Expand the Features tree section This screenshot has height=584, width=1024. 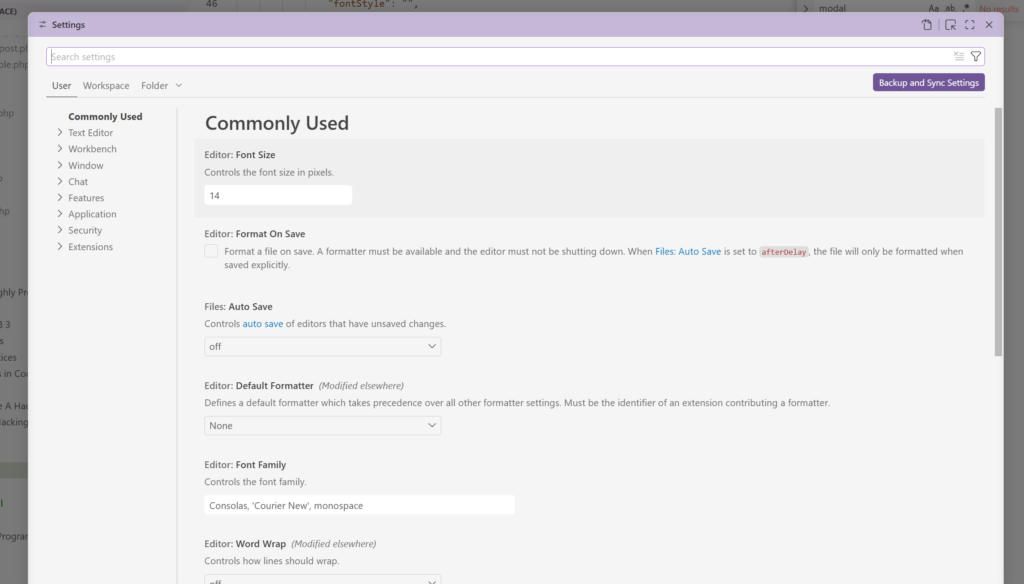[60, 197]
